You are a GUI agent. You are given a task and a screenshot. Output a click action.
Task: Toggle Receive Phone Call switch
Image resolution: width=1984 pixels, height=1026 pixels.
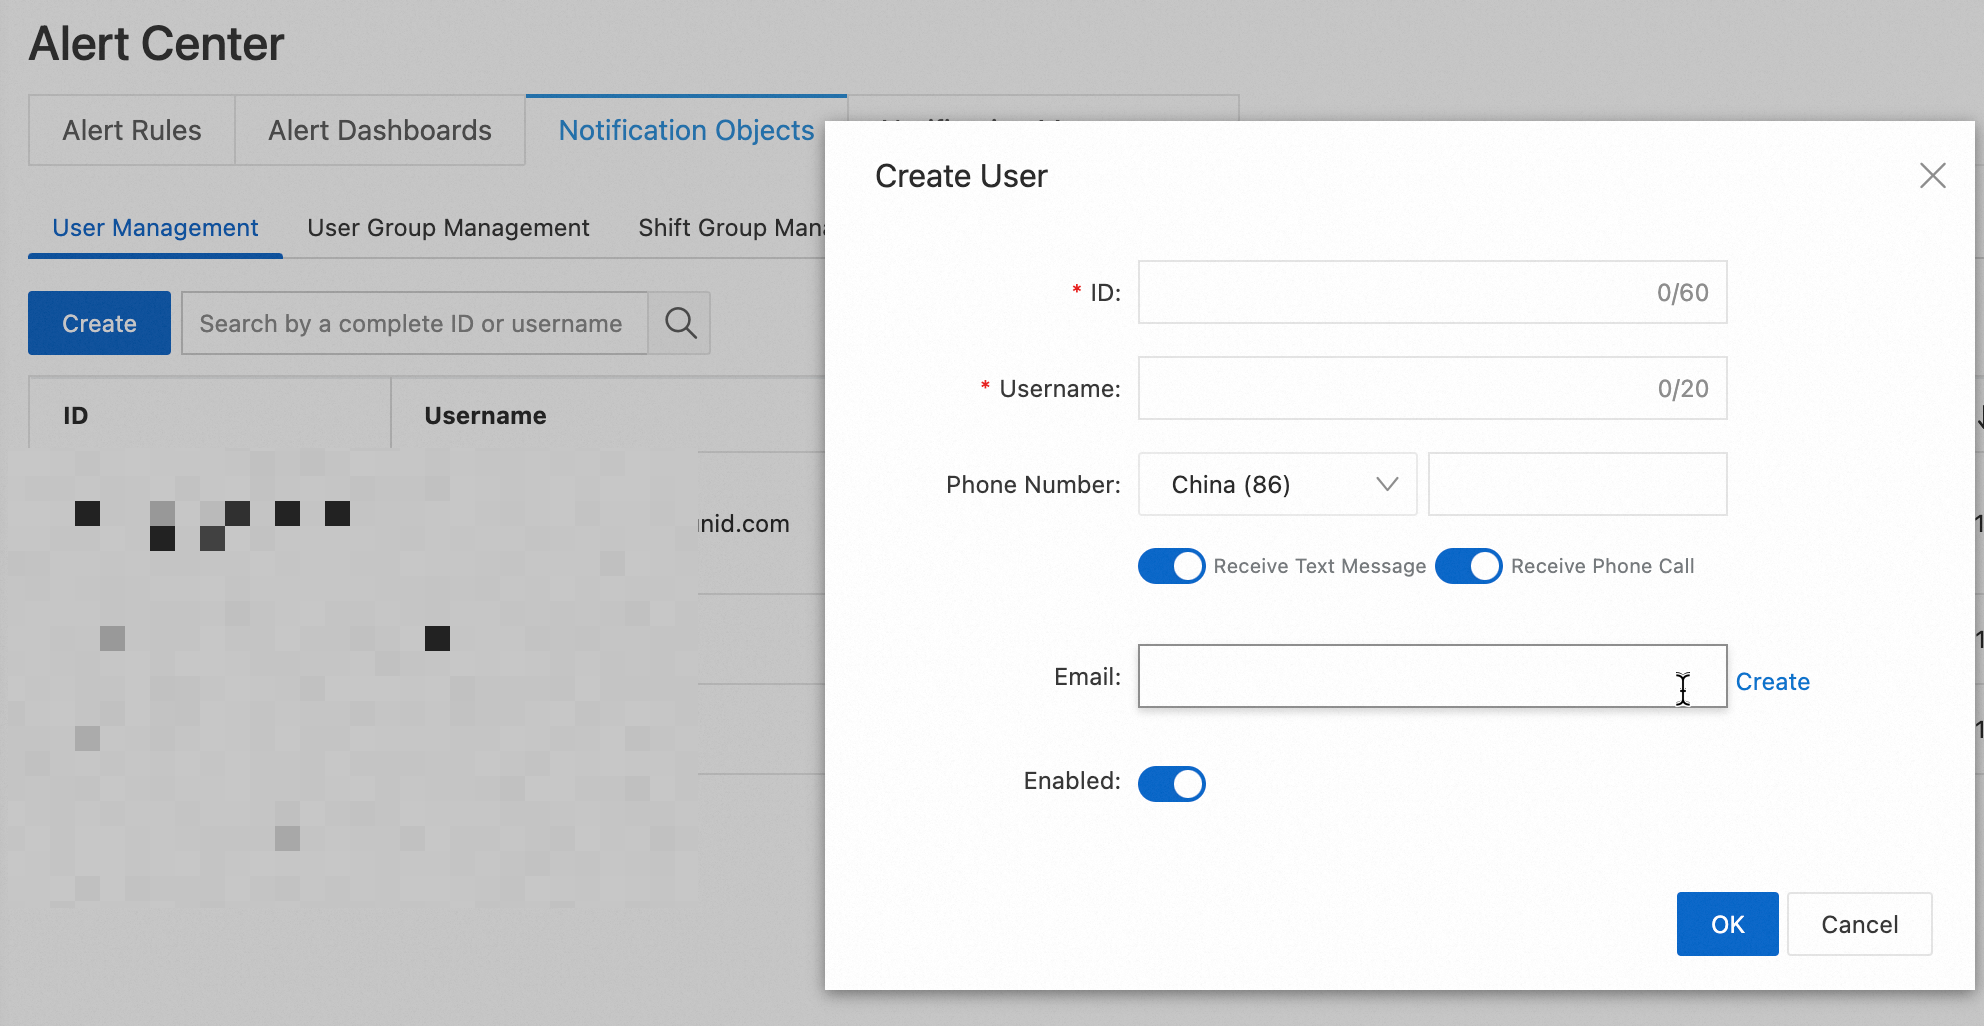[1468, 566]
